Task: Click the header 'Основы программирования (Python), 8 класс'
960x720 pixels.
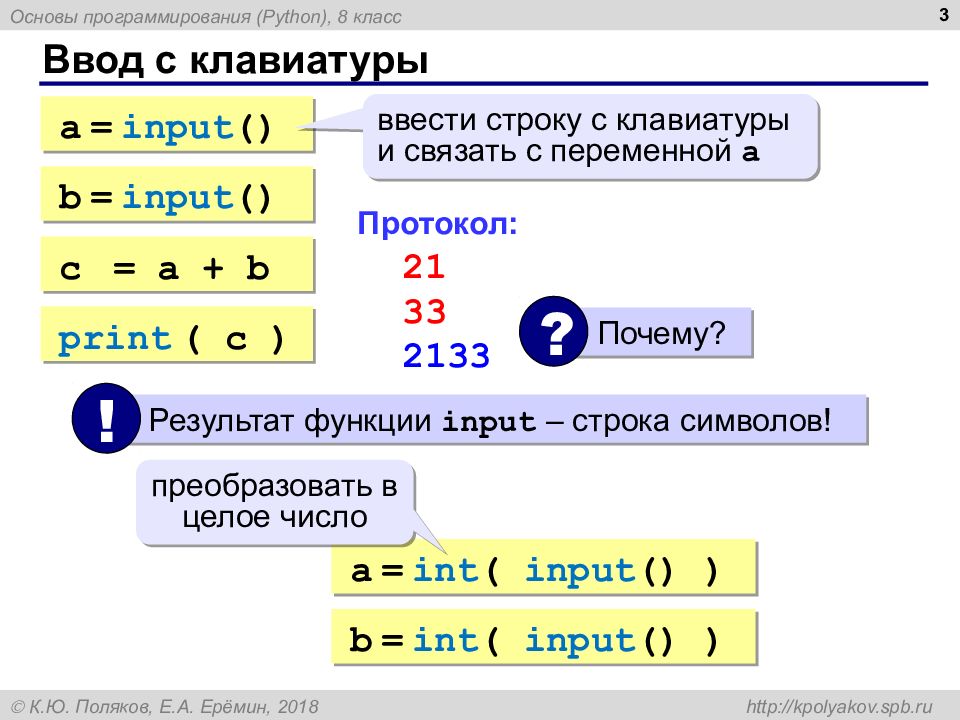Action: [x=206, y=17]
